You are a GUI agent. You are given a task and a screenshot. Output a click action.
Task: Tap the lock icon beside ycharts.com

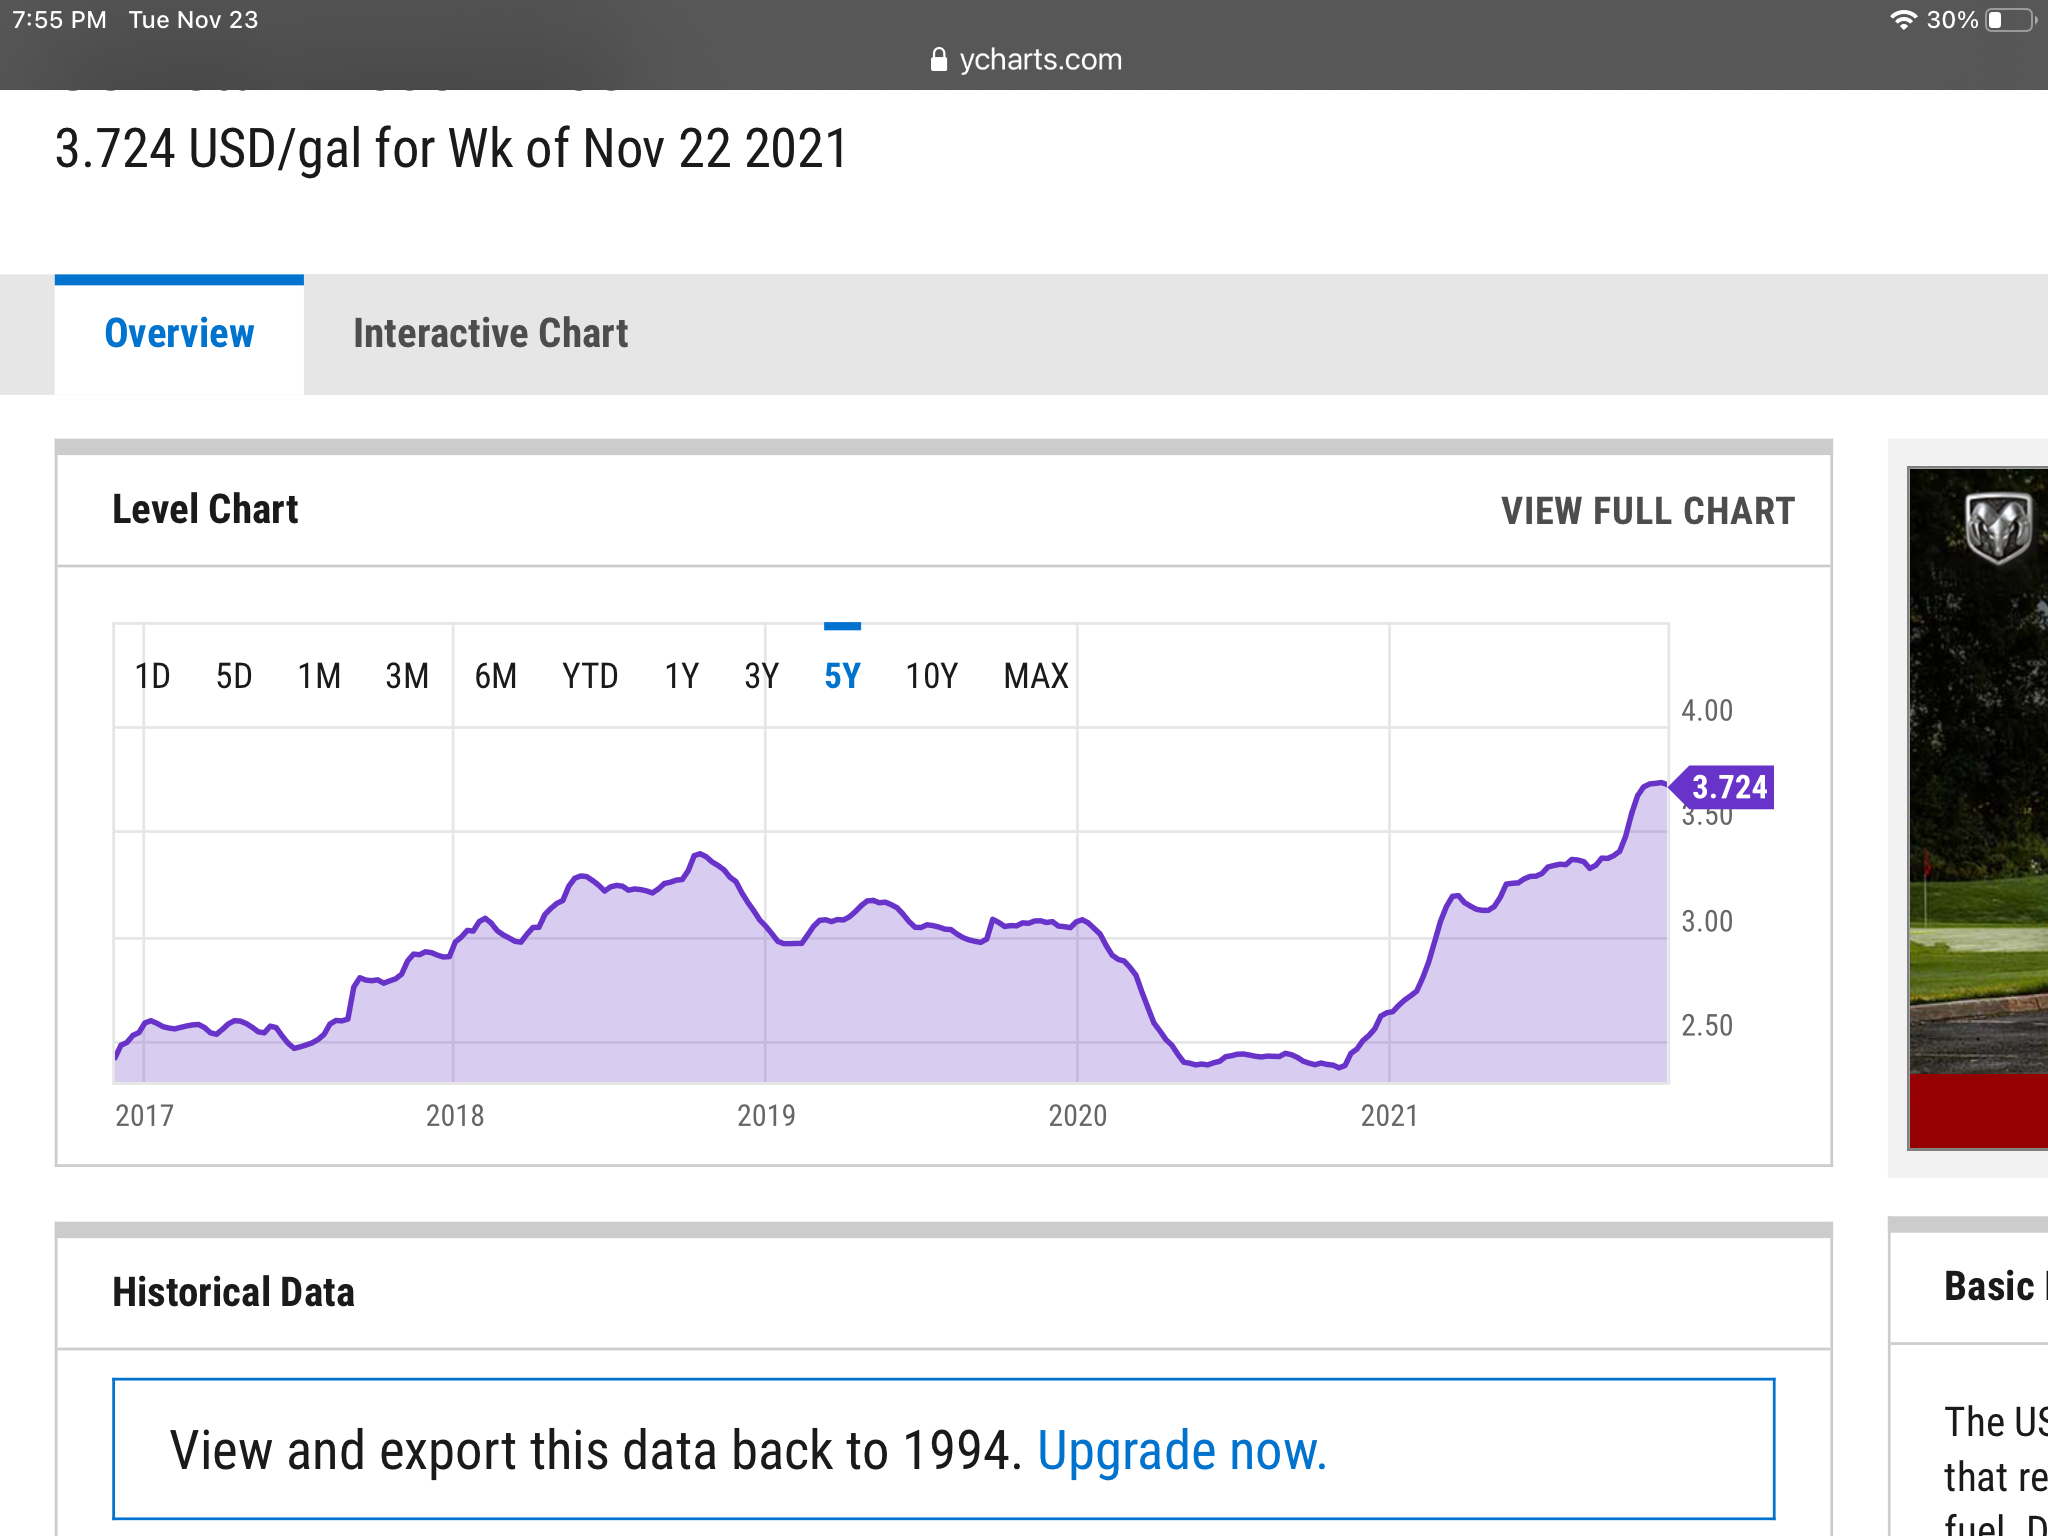click(938, 60)
